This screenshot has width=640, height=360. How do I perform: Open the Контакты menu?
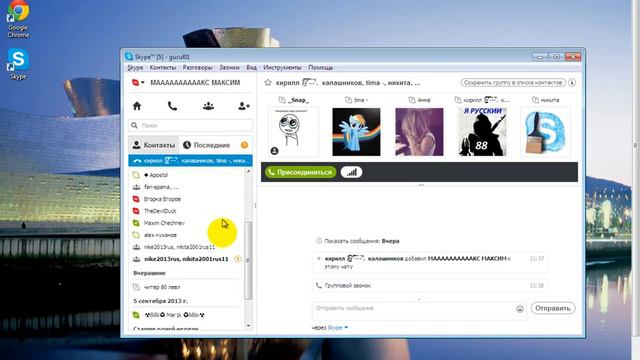click(163, 67)
